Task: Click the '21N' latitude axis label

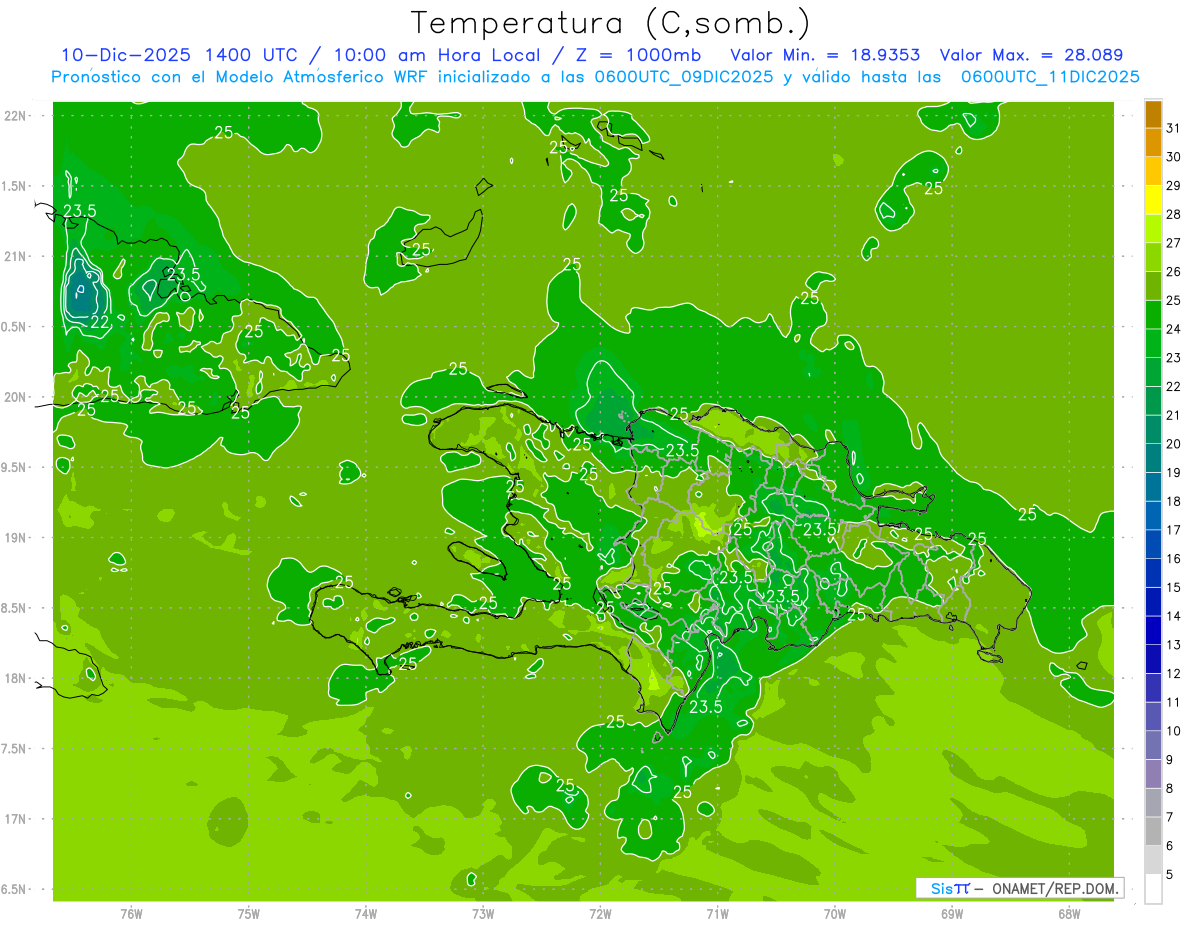Action: pos(16,257)
